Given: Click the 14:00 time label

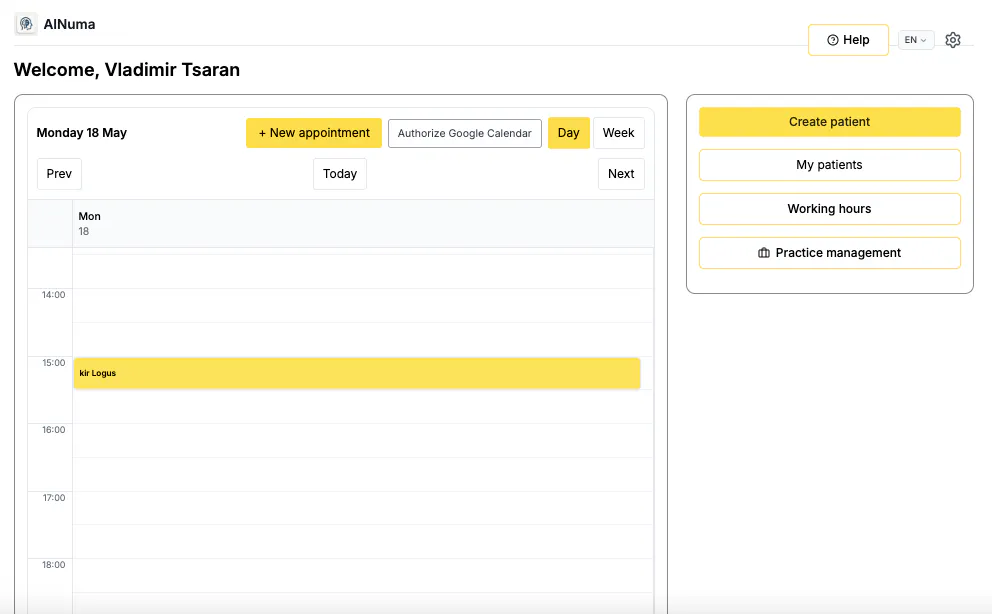Looking at the screenshot, I should tap(54, 295).
